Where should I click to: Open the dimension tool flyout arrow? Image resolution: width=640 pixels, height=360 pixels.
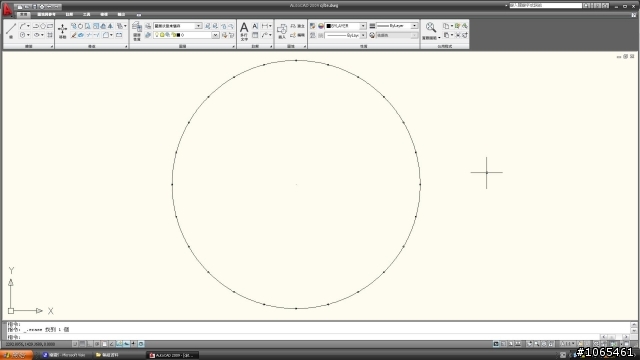270,26
